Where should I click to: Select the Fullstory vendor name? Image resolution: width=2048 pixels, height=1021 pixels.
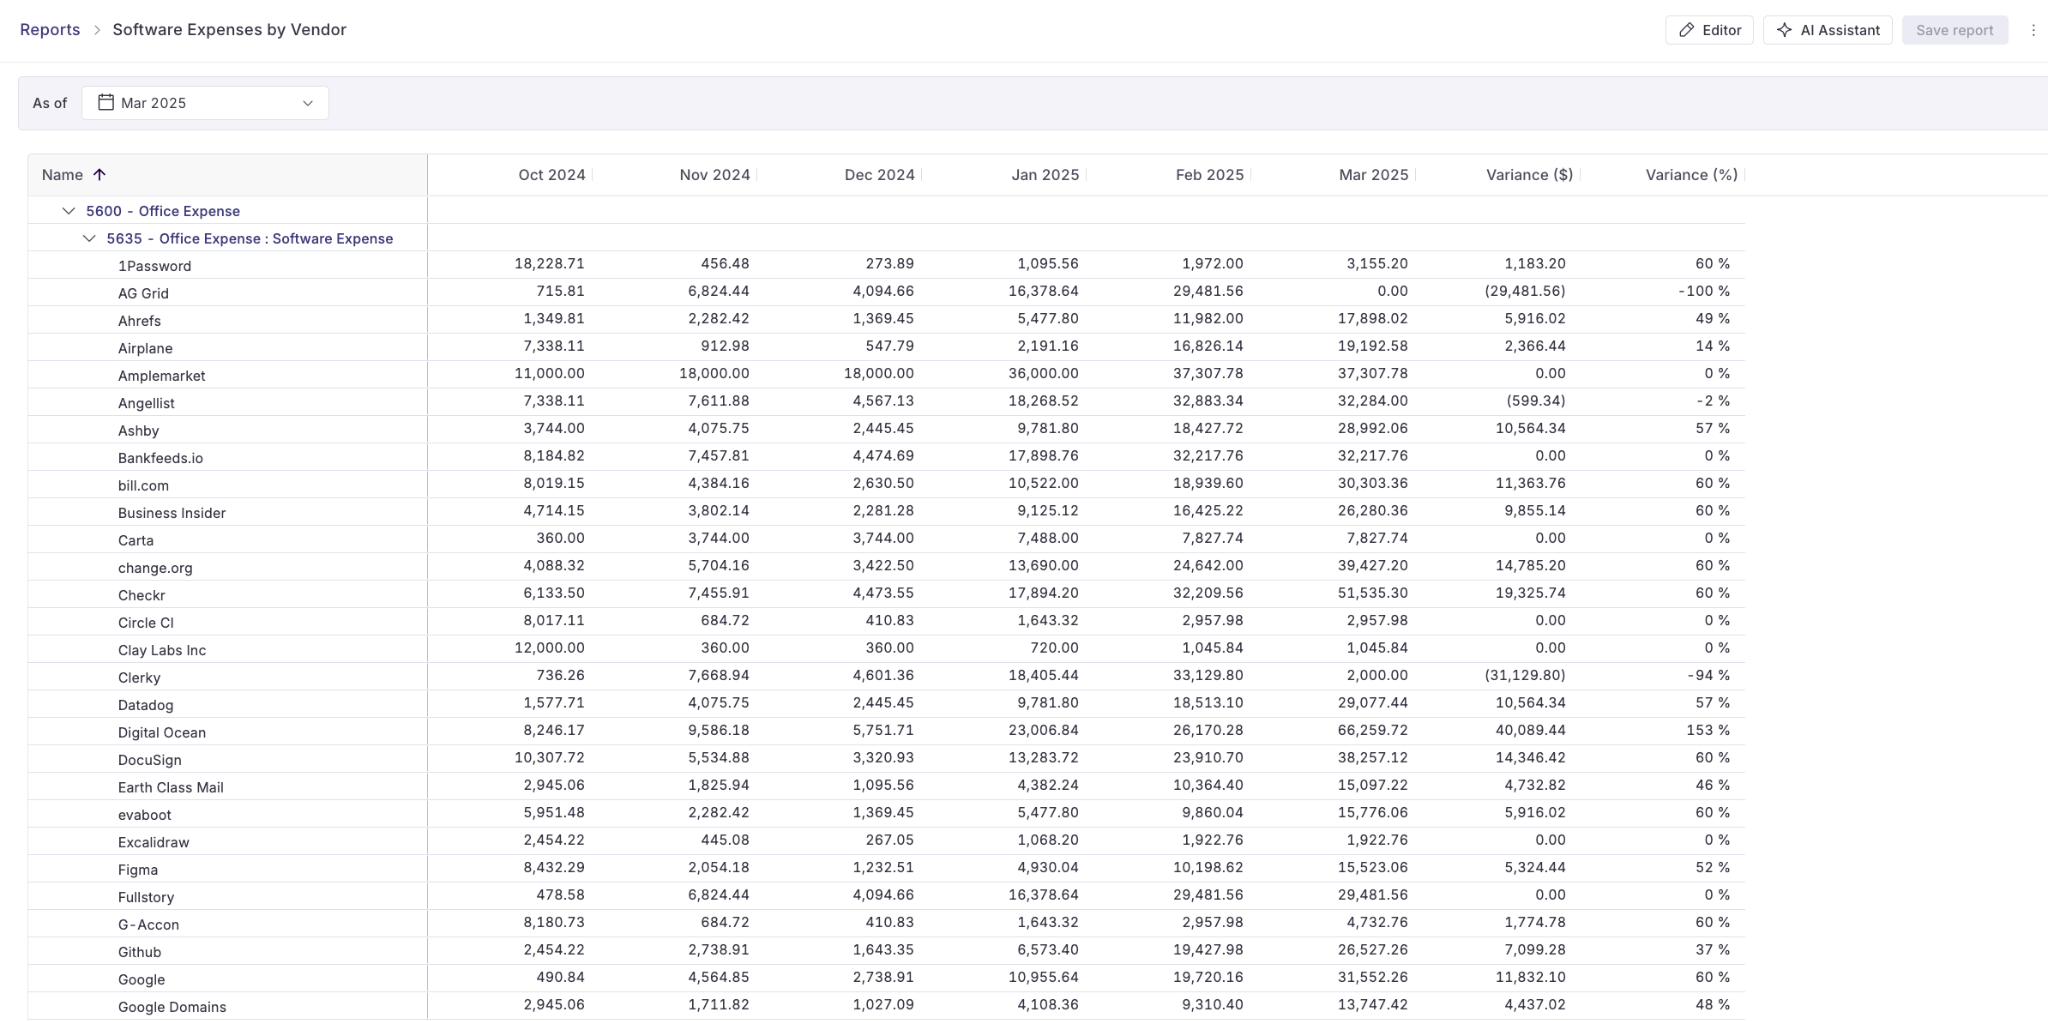click(146, 898)
